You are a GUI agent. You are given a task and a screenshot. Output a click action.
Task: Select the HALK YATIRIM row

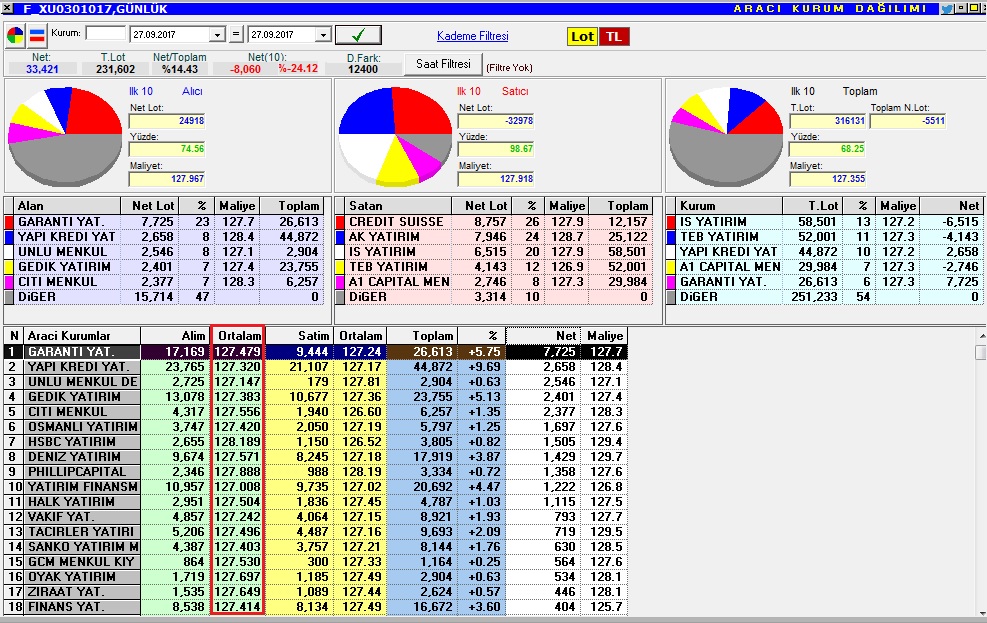pos(315,502)
